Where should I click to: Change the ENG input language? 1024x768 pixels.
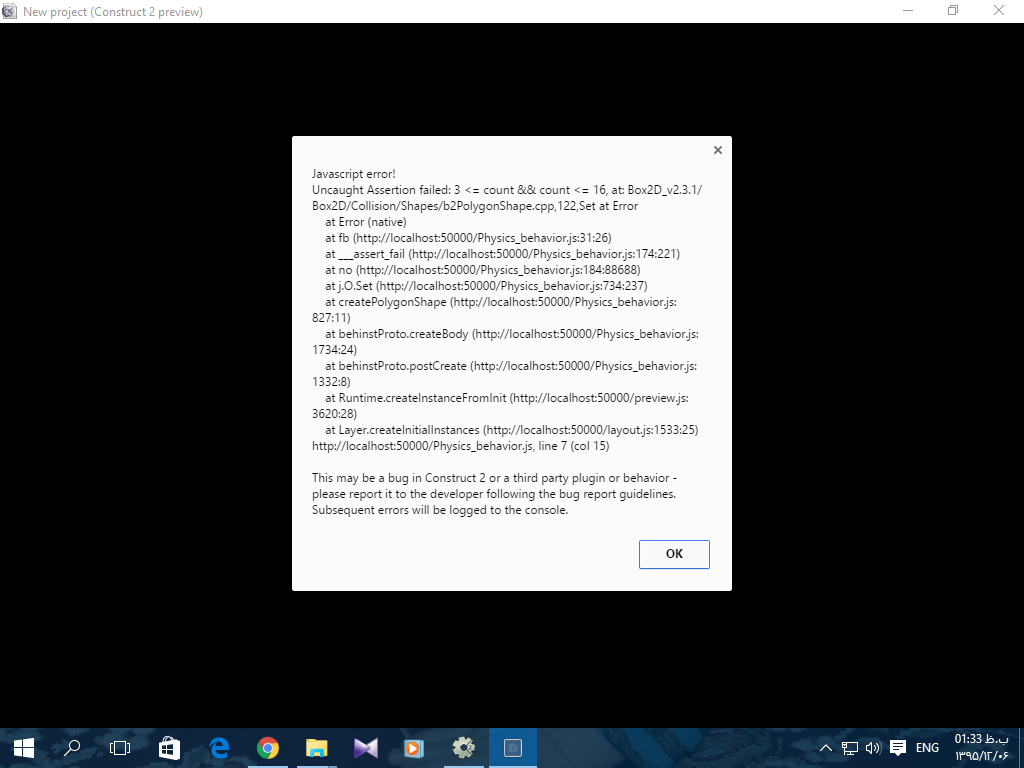927,748
